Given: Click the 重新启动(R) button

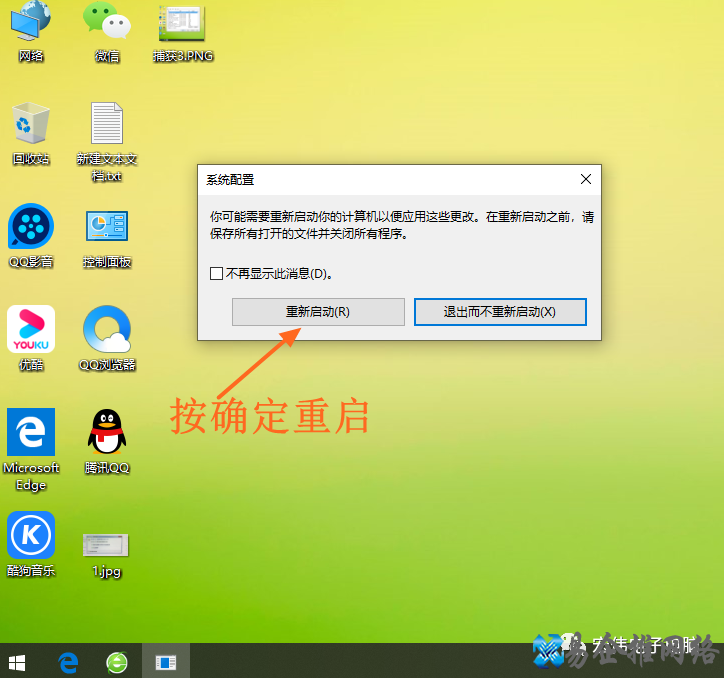Looking at the screenshot, I should point(318,312).
